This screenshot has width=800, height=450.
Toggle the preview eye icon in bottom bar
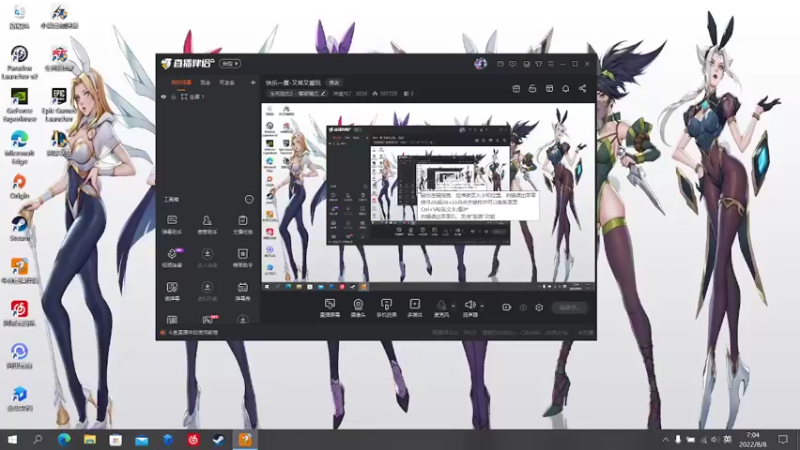click(523, 308)
